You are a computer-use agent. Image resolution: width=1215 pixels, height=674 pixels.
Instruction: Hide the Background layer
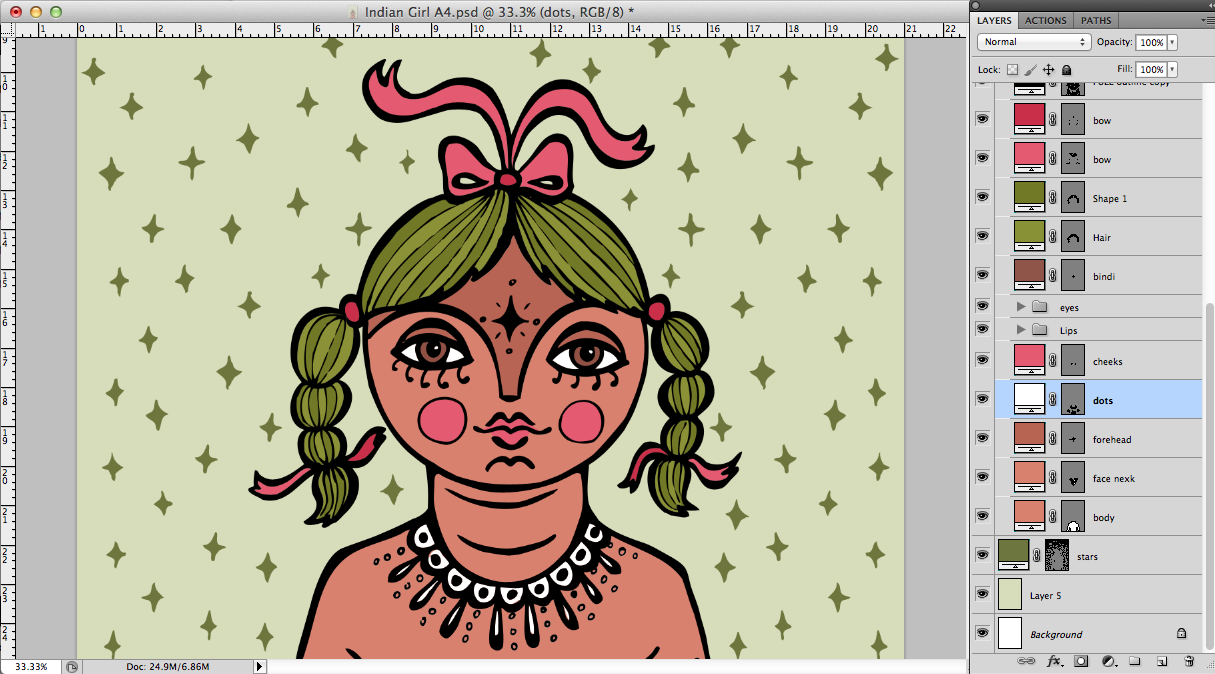[982, 634]
